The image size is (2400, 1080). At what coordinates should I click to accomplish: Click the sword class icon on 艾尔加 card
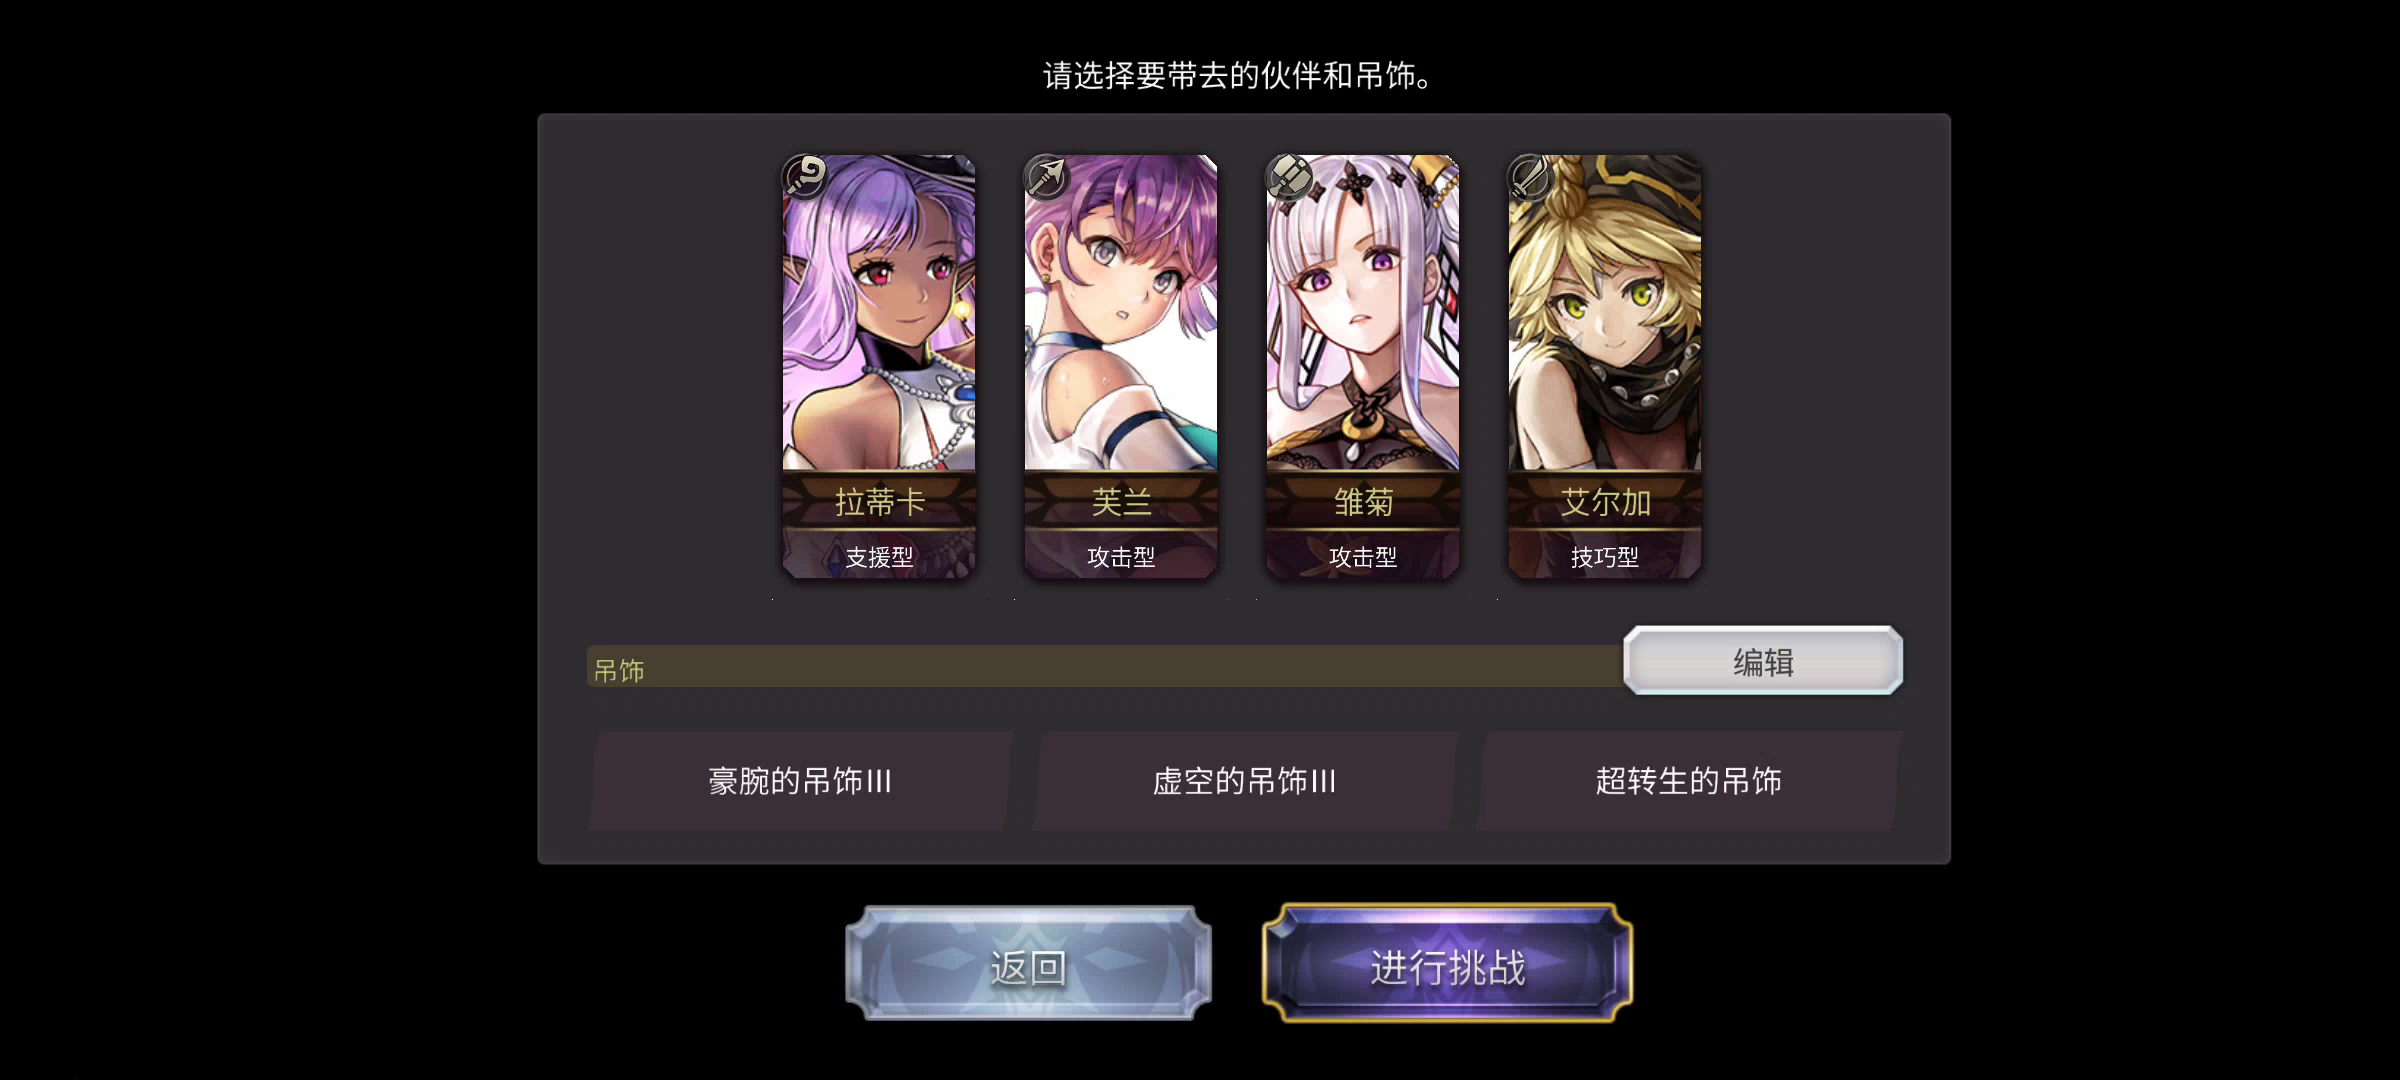point(1531,177)
